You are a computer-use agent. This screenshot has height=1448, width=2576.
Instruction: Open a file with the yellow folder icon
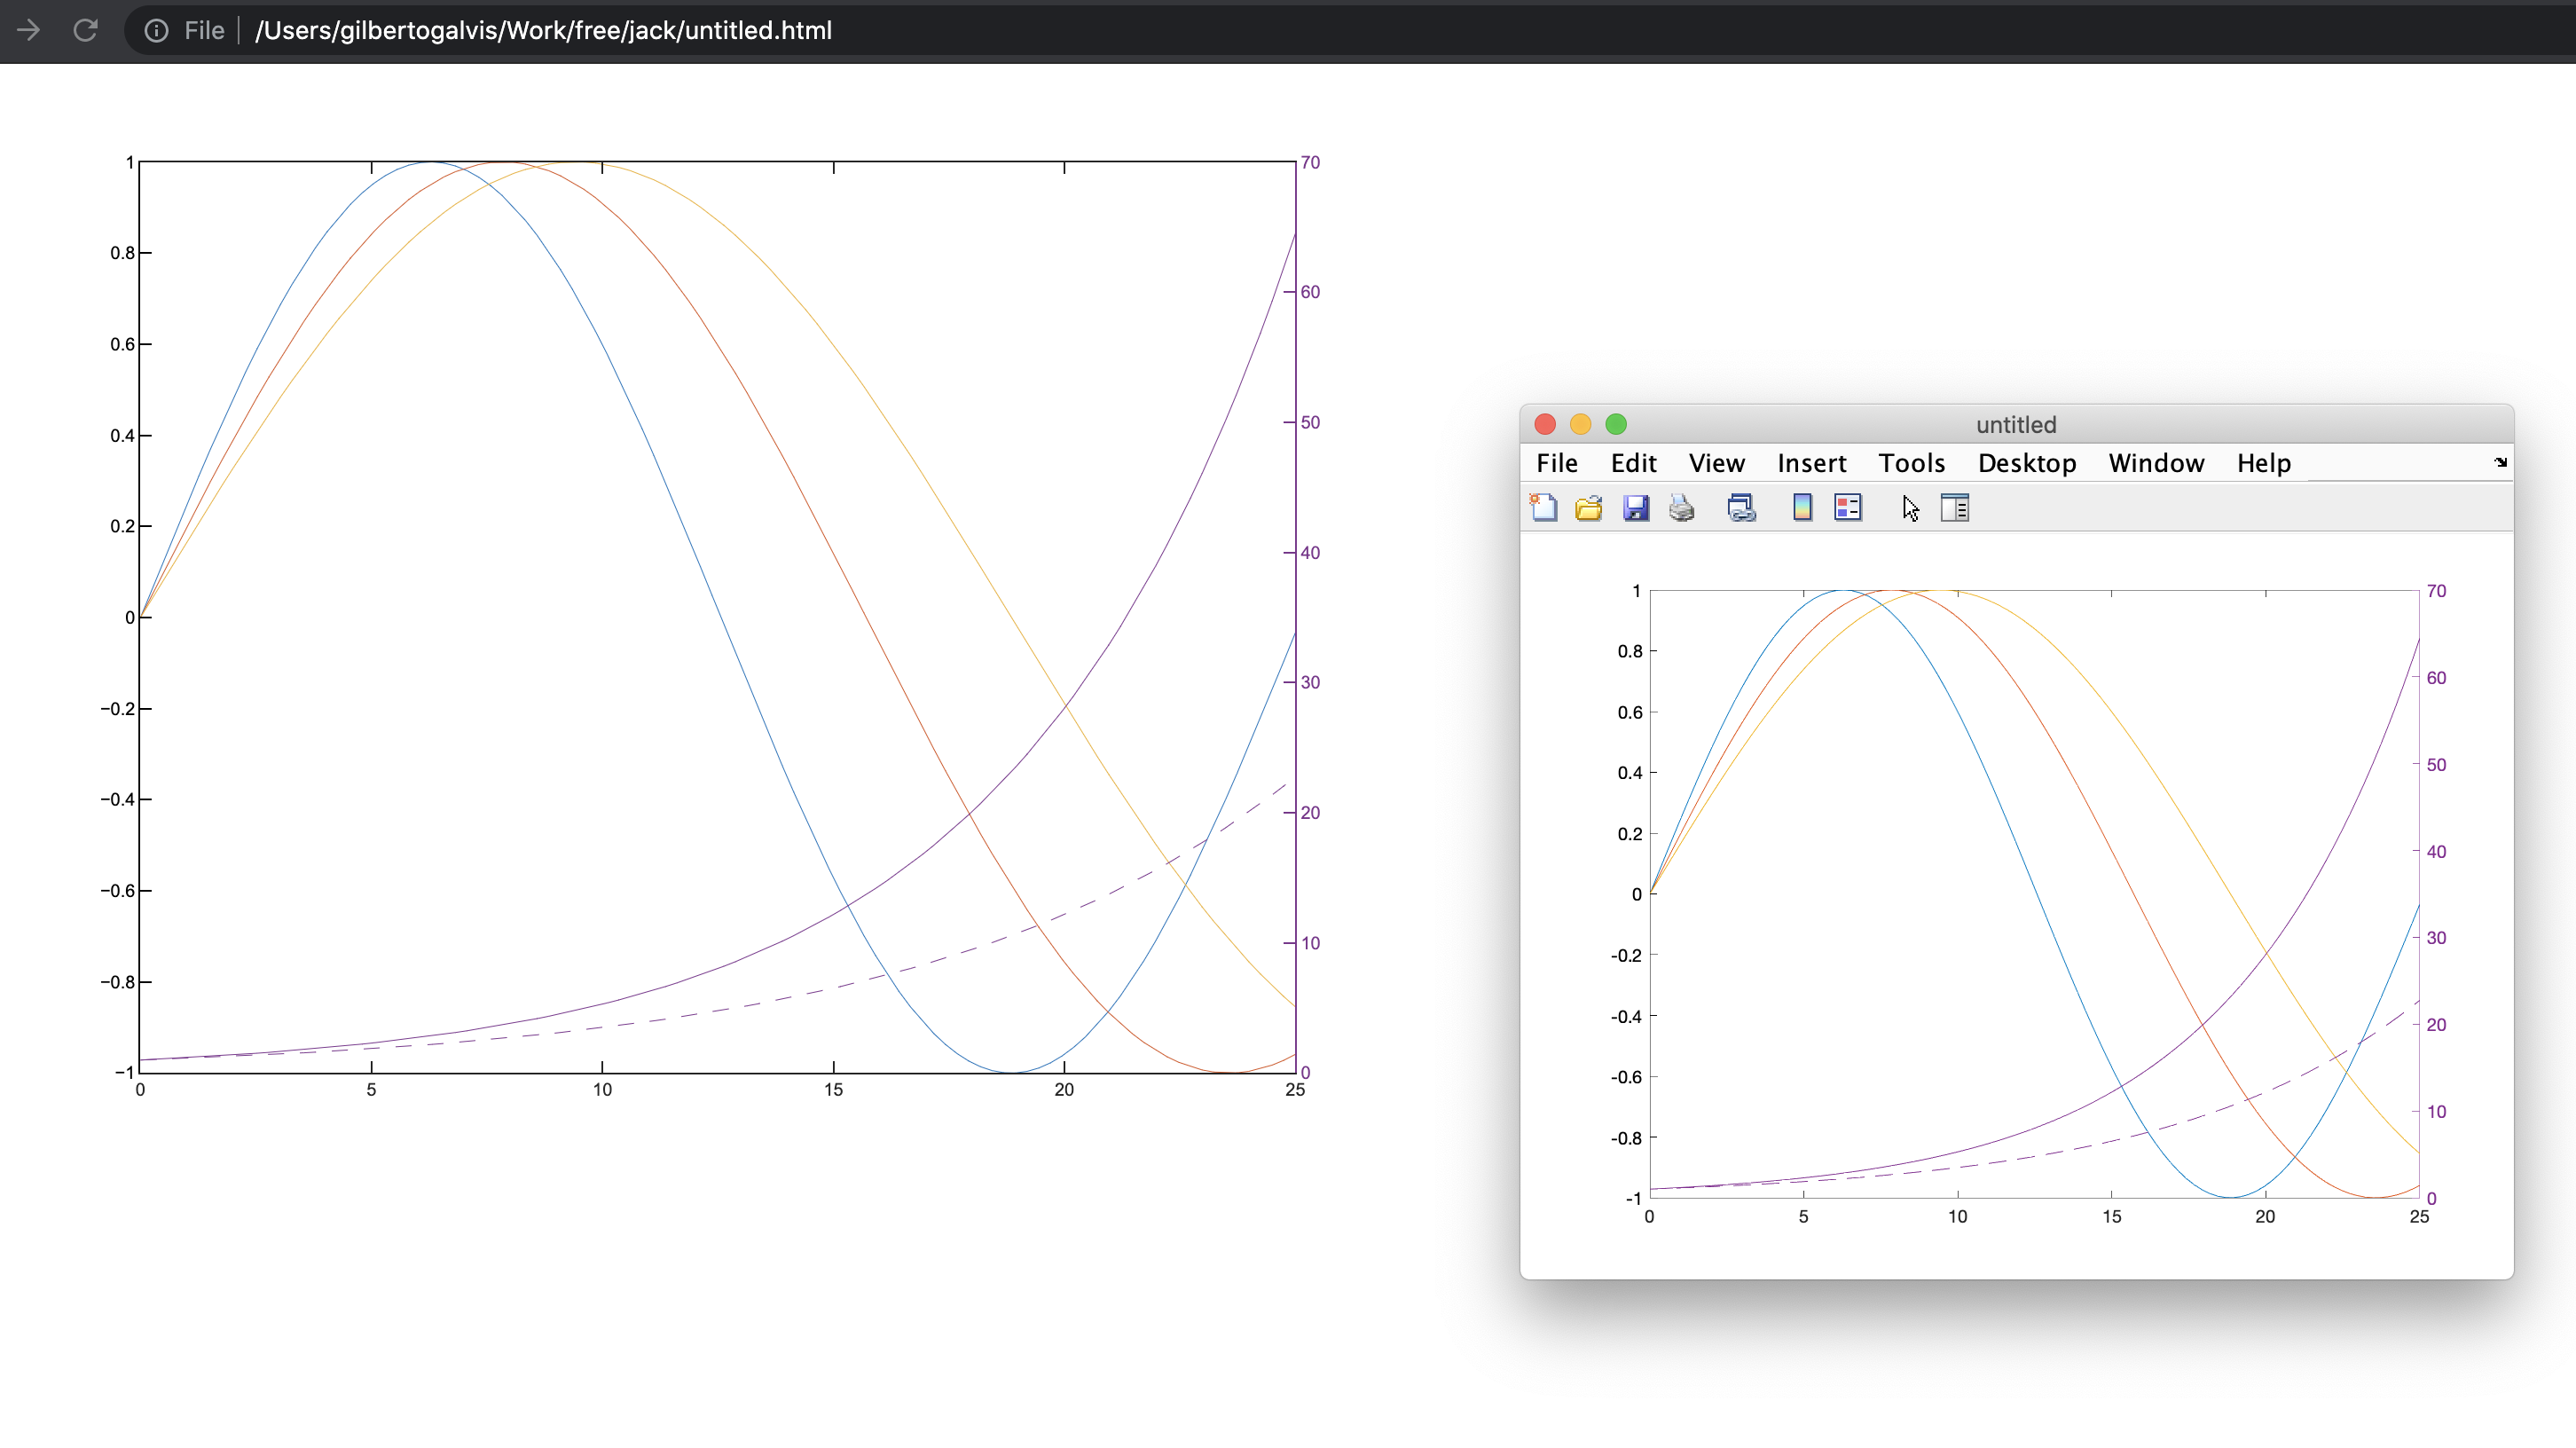click(x=1589, y=508)
